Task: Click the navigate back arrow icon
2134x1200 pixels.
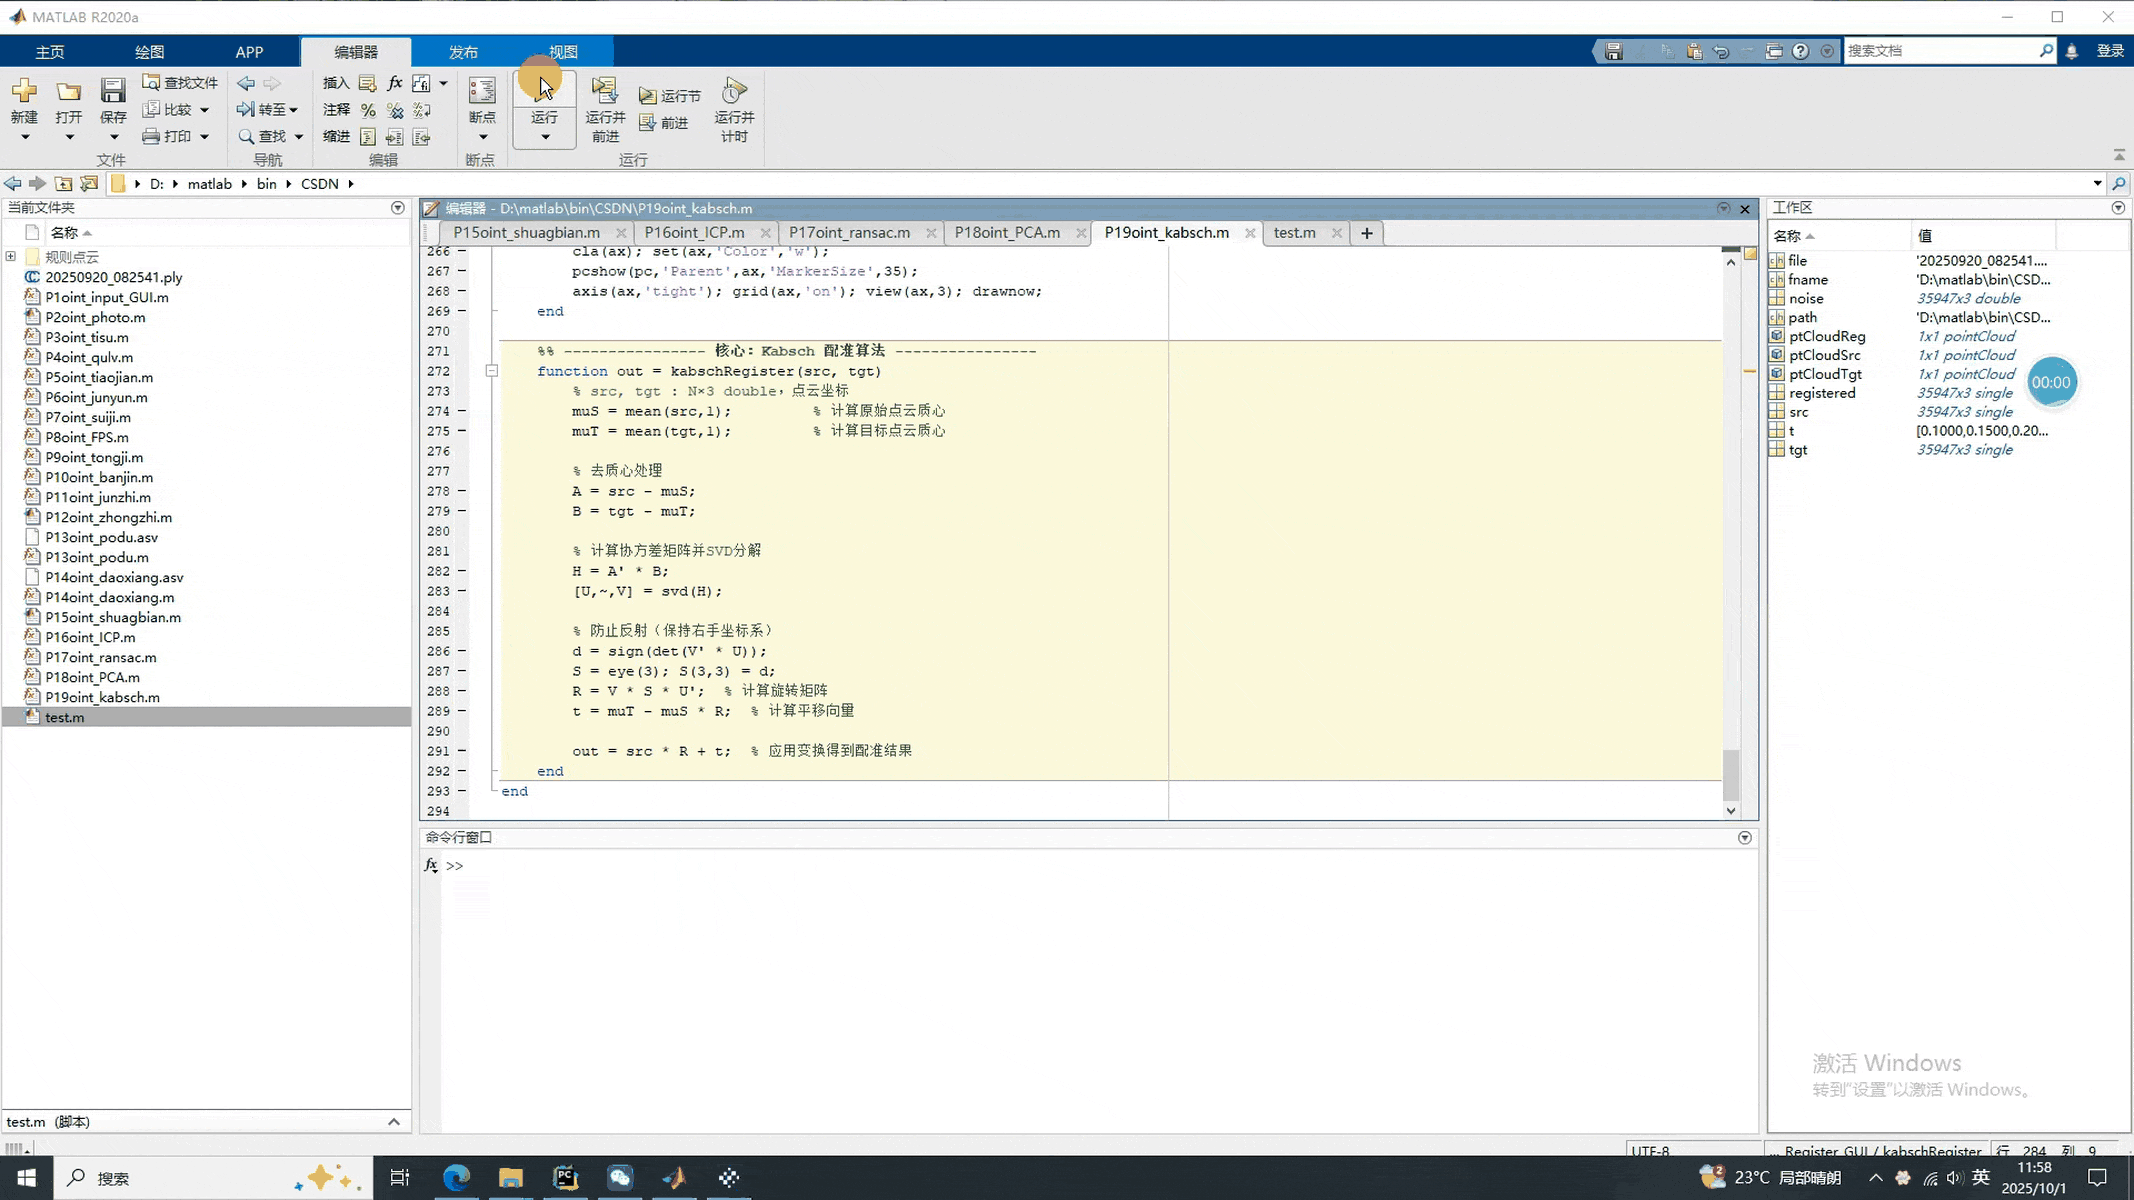Action: coord(246,83)
